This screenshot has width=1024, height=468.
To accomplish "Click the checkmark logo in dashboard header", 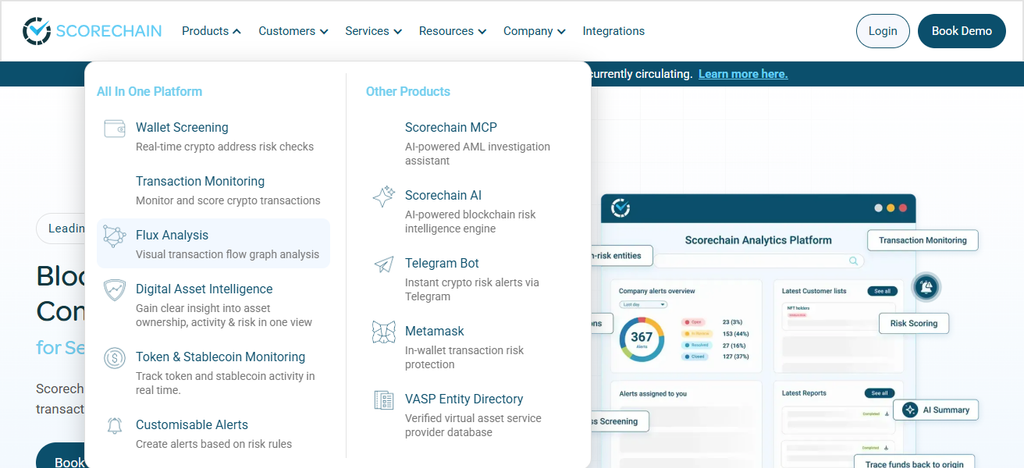I will 620,208.
